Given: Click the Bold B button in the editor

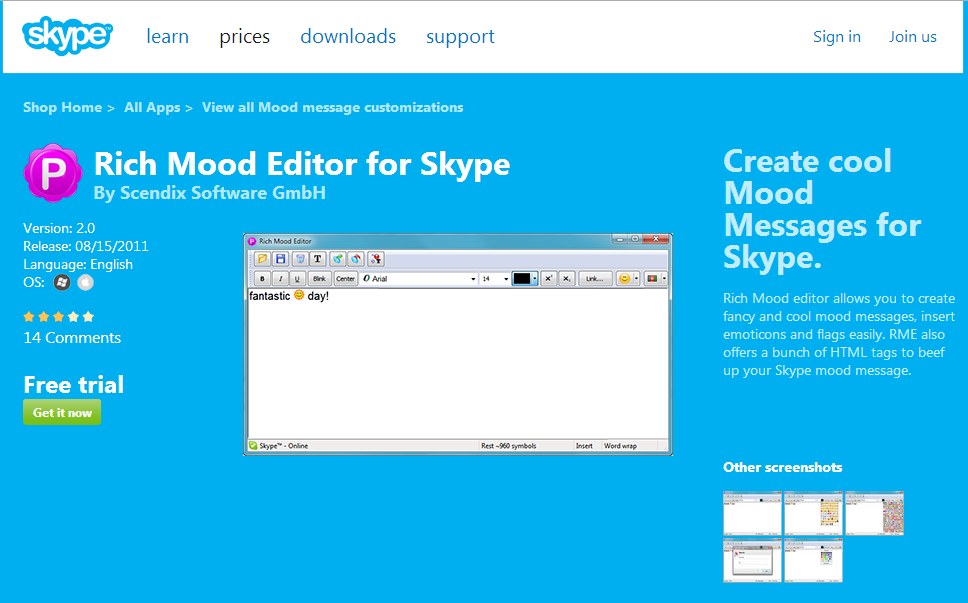Looking at the screenshot, I should [262, 279].
